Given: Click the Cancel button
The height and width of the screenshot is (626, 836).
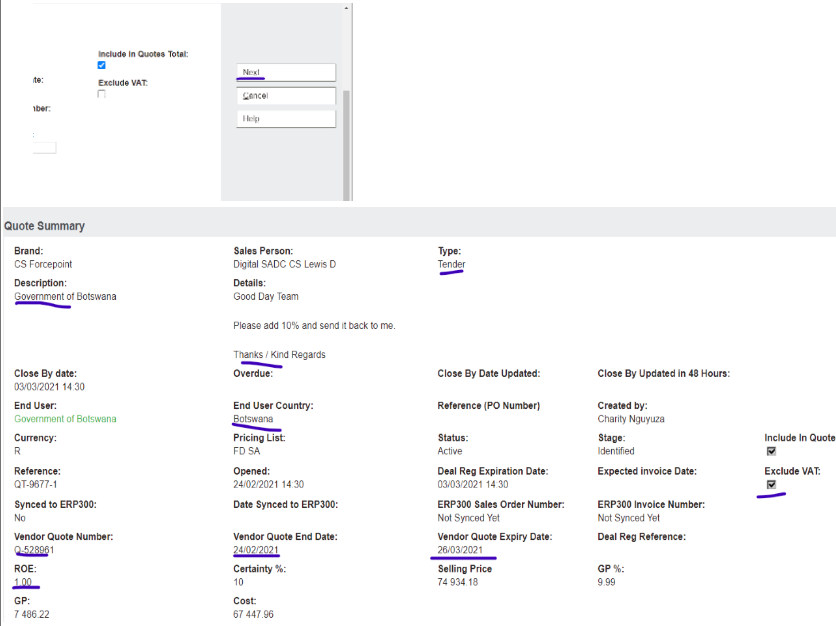Looking at the screenshot, I should click(286, 96).
